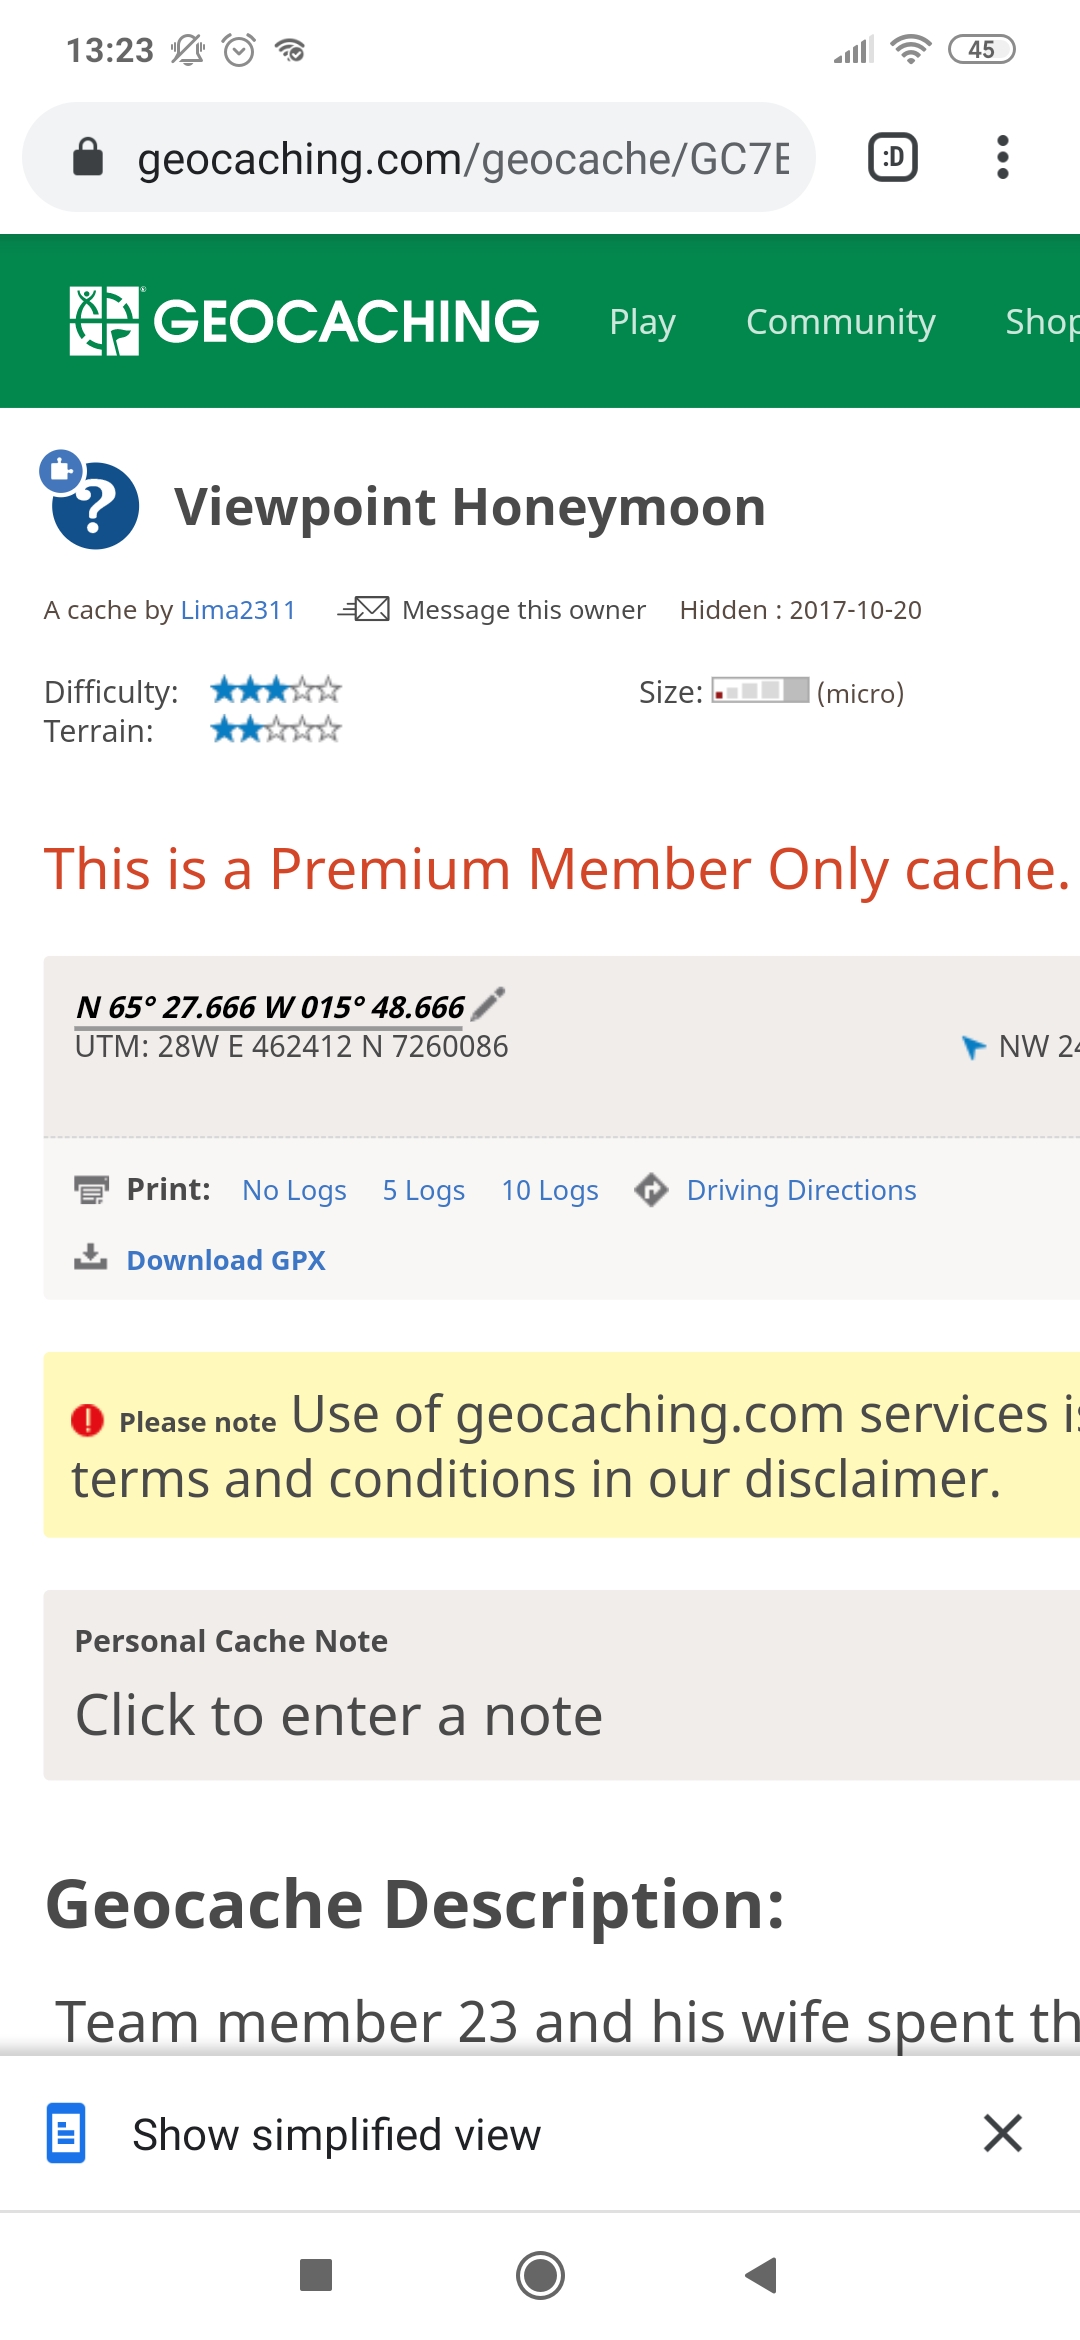The image size is (1080, 2340).
Task: Open cache owner Lima2311 profile link
Action: pyautogui.click(x=238, y=610)
